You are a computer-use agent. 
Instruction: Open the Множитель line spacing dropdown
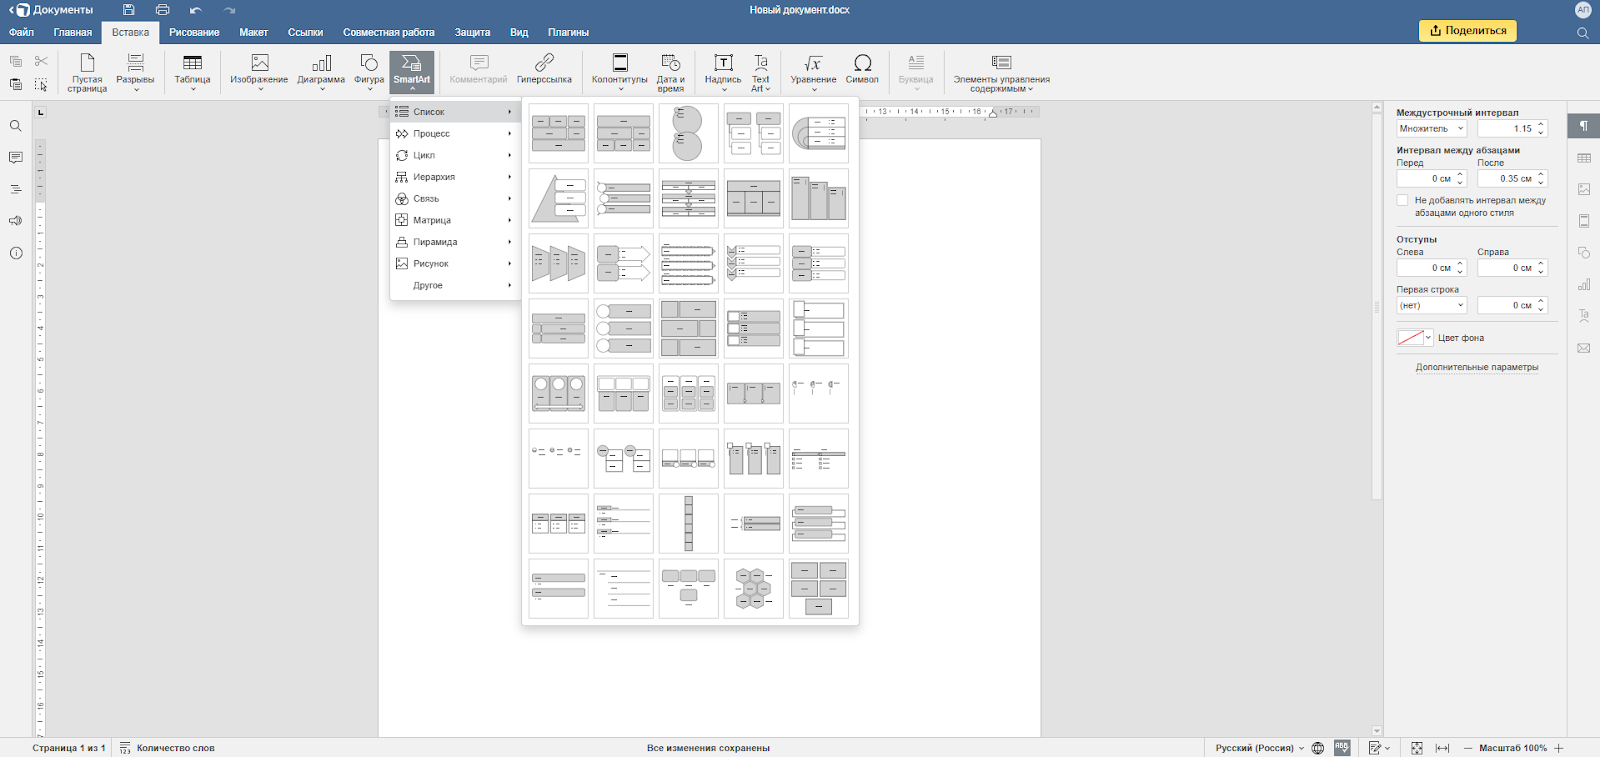pyautogui.click(x=1431, y=129)
